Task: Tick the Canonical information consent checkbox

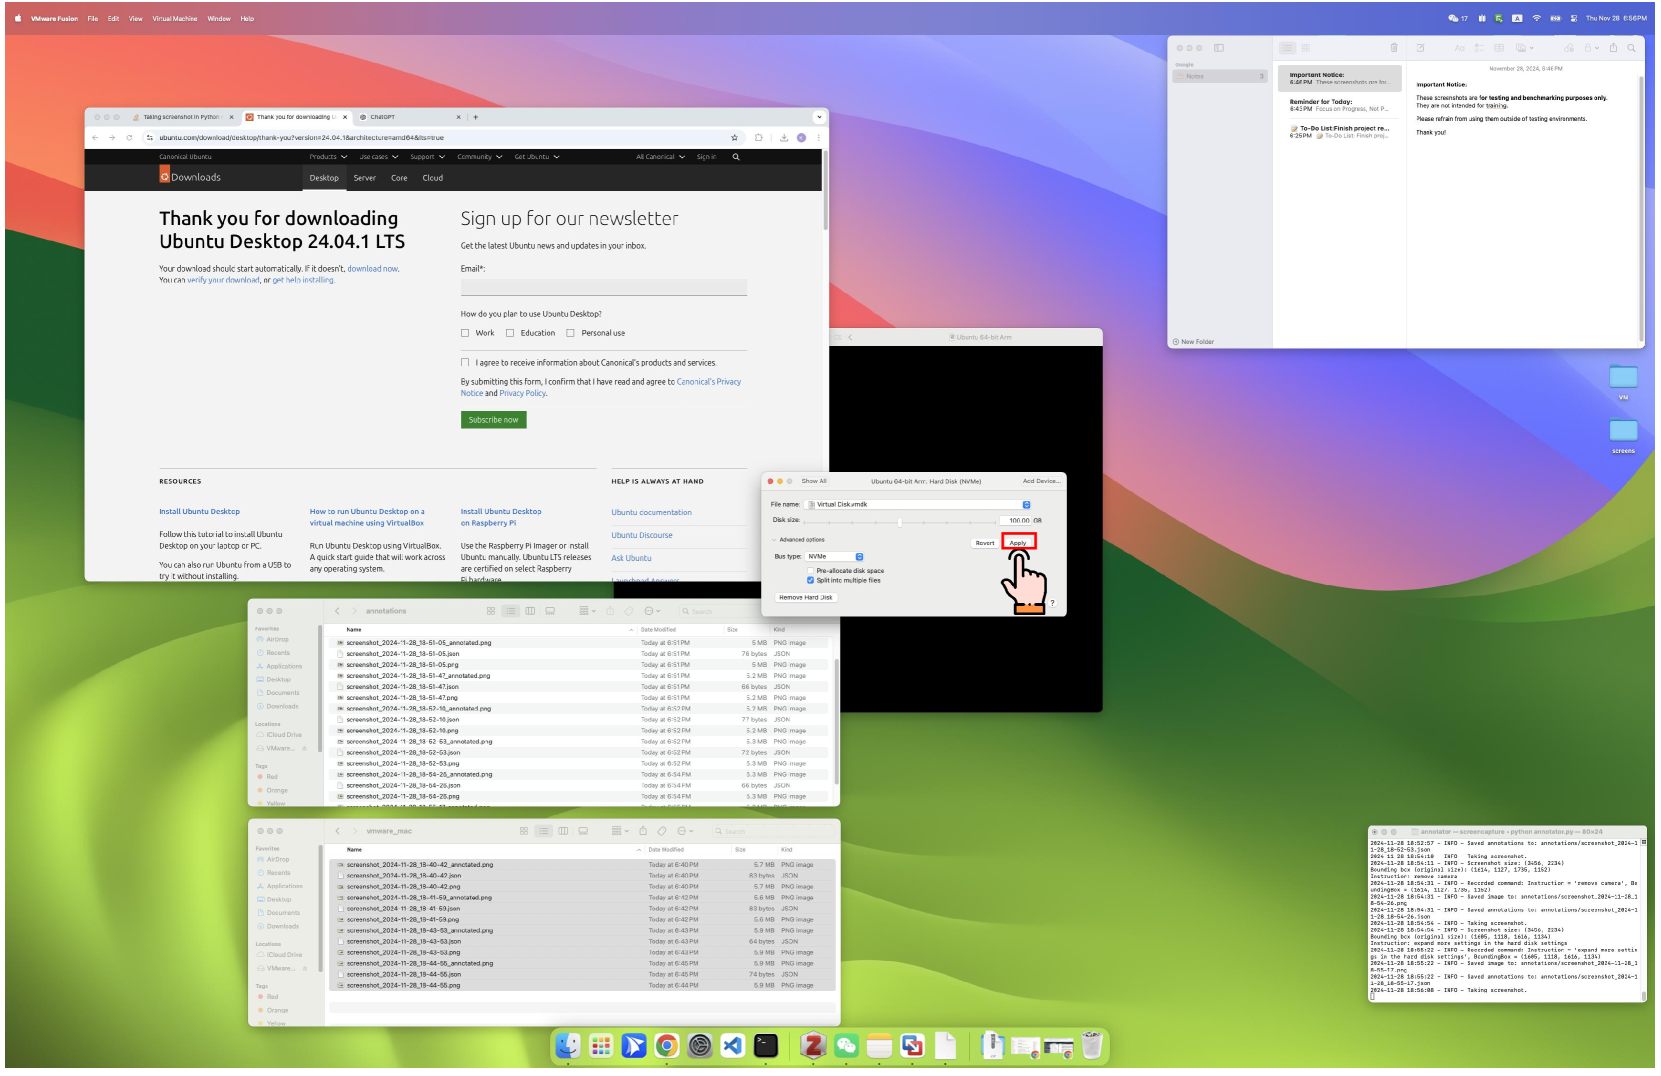Action: [x=465, y=362]
